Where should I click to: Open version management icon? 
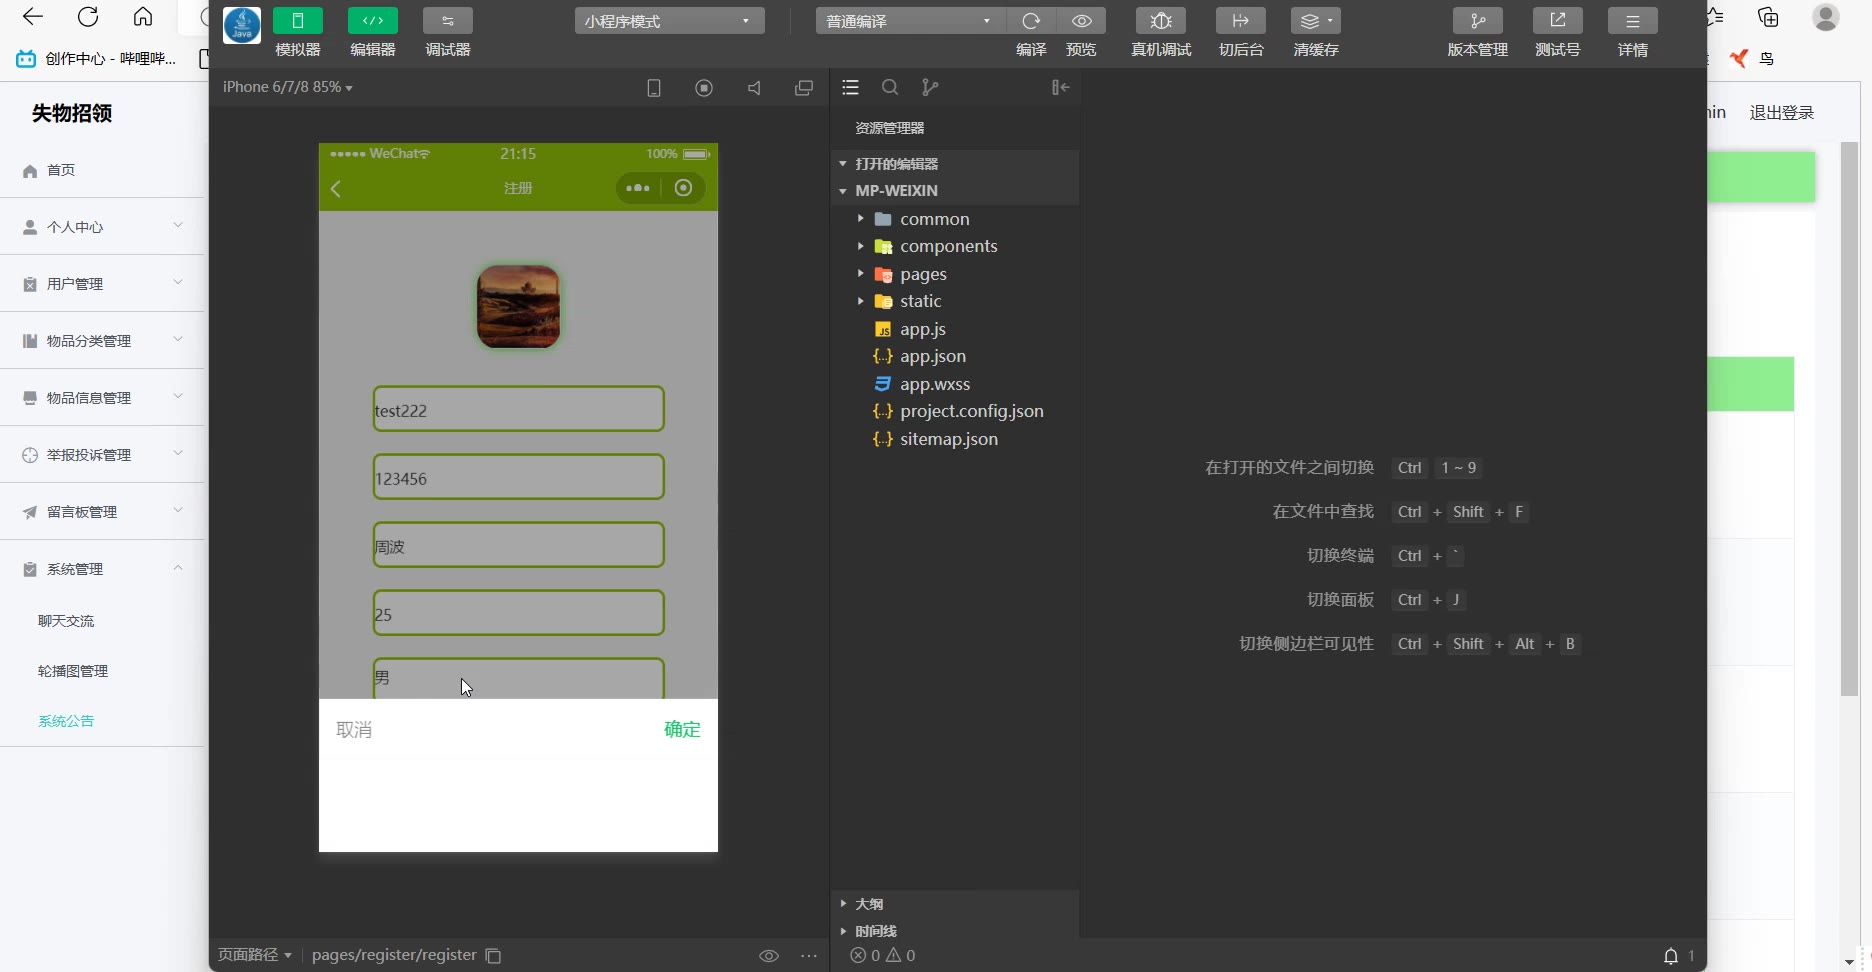click(1477, 21)
